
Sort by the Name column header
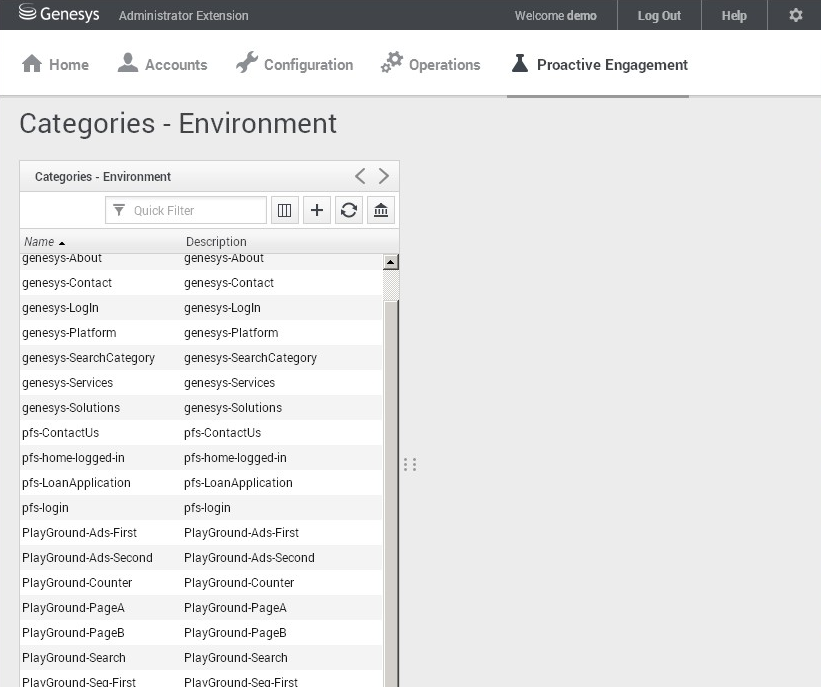pyautogui.click(x=44, y=242)
